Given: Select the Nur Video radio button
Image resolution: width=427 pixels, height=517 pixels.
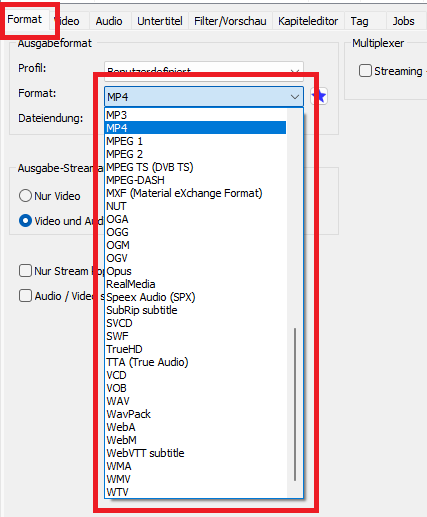Looking at the screenshot, I should pyautogui.click(x=25, y=196).
